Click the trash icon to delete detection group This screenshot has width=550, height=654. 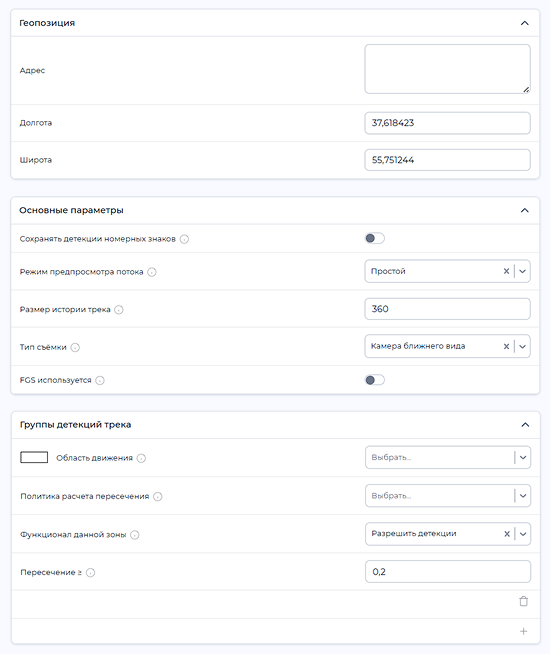pyautogui.click(x=523, y=601)
